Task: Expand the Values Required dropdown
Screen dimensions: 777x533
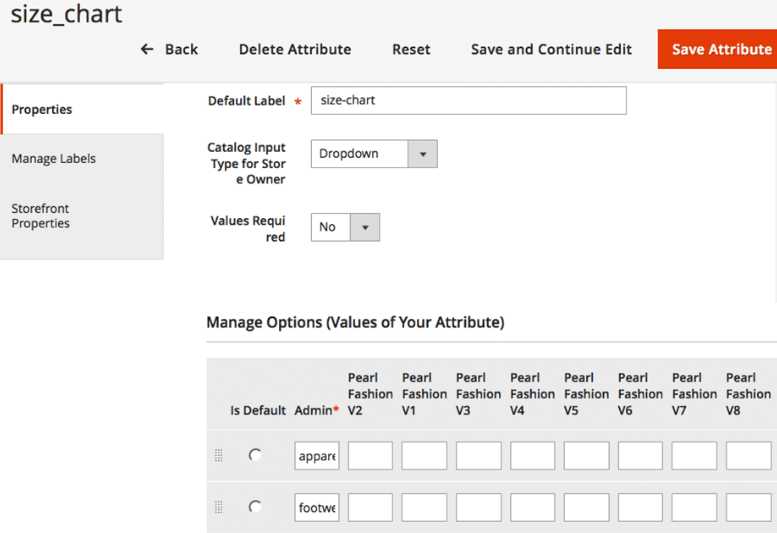Action: point(345,227)
